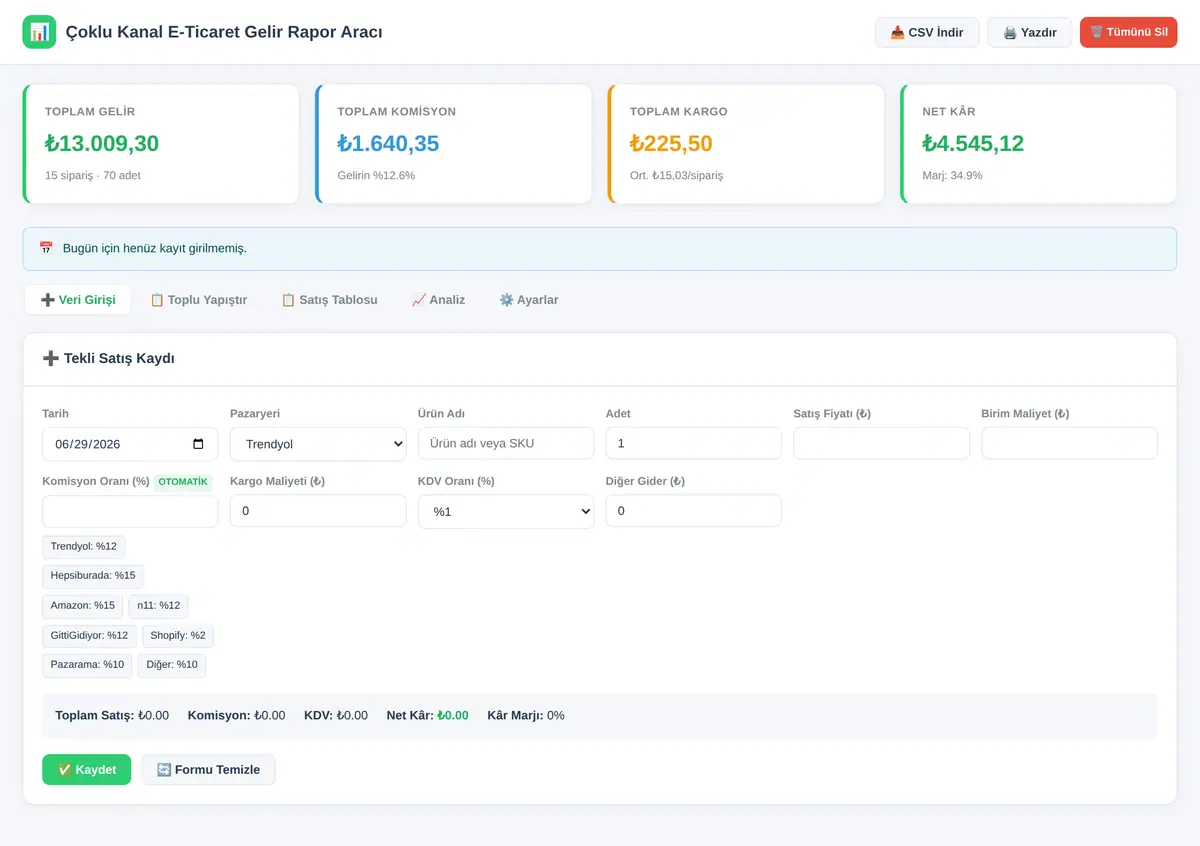Click the green chart app logo icon
This screenshot has width=1200, height=846.
click(x=39, y=32)
